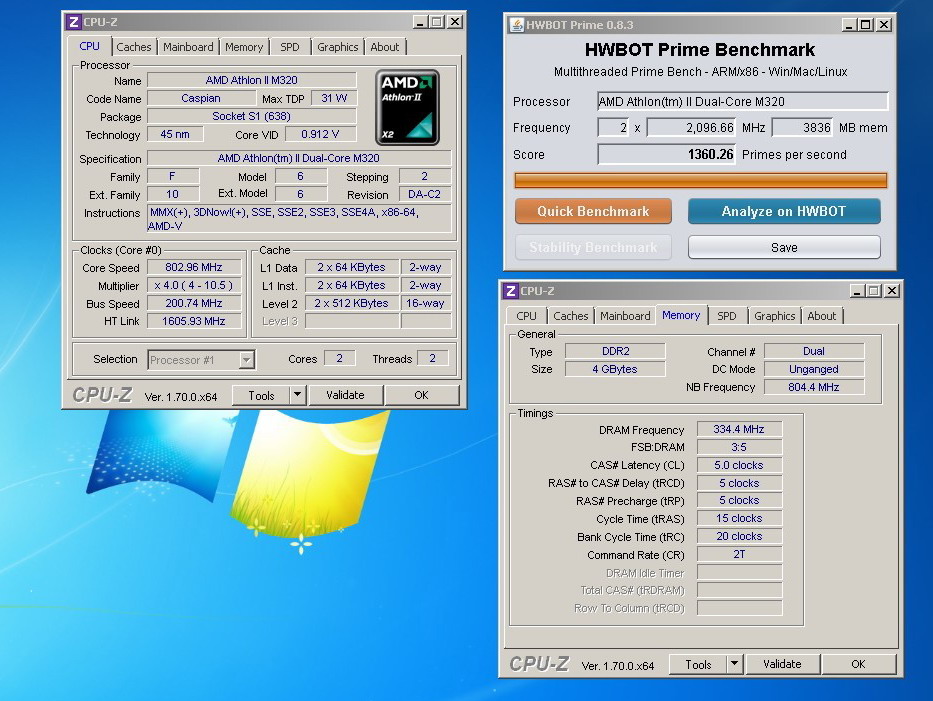Click Validate in CPU-Z CPU window
933x701 pixels.
click(x=345, y=395)
